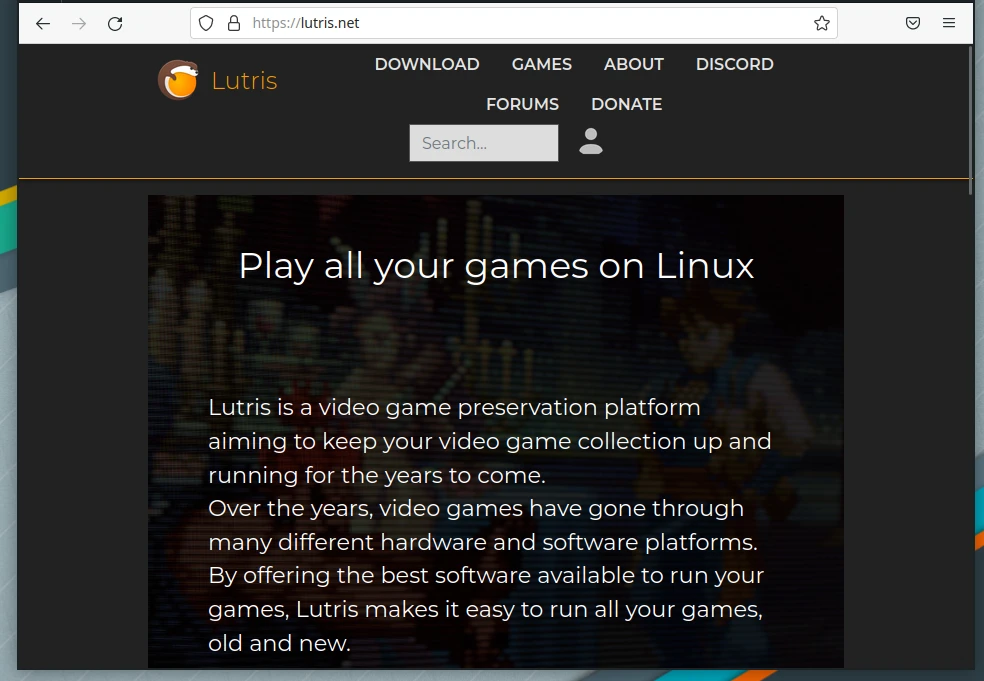Go to the GAMES nav item

(542, 64)
